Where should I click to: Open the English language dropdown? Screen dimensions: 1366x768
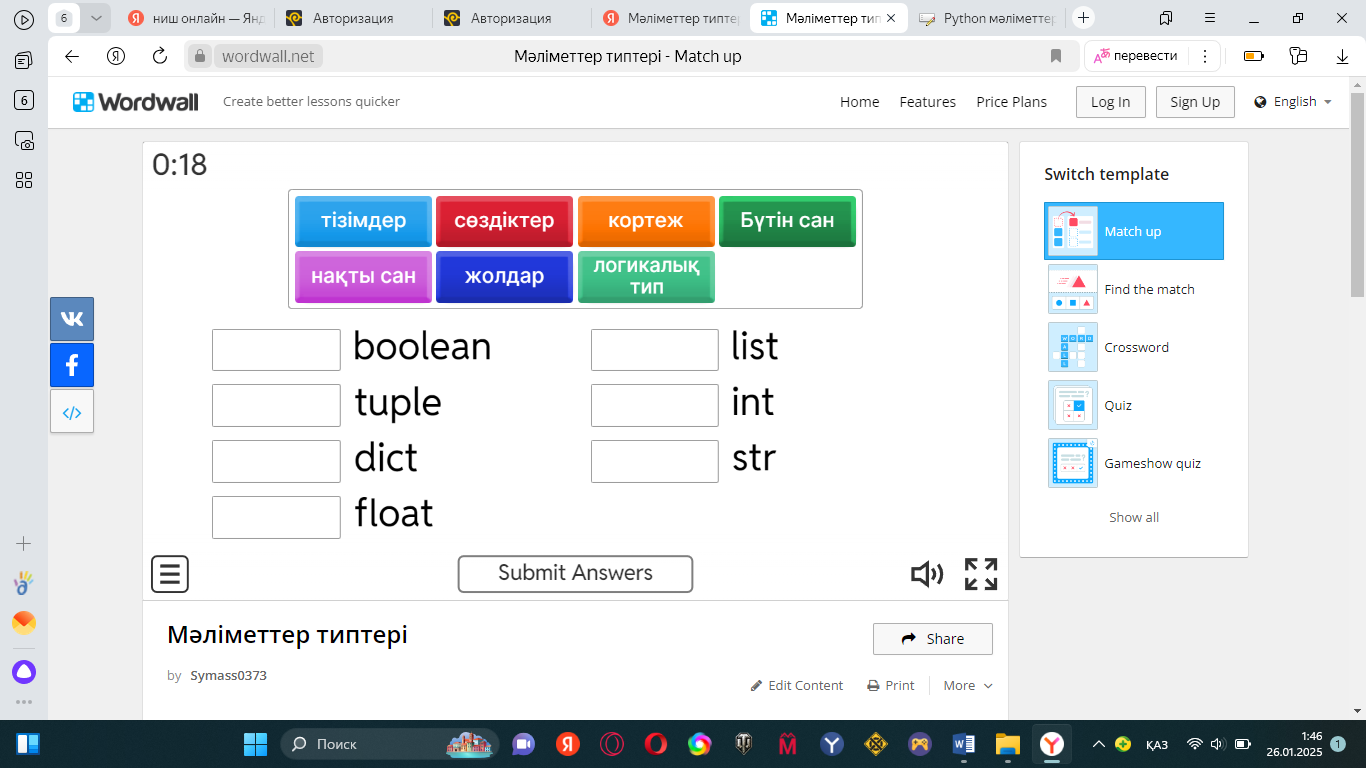[1293, 102]
